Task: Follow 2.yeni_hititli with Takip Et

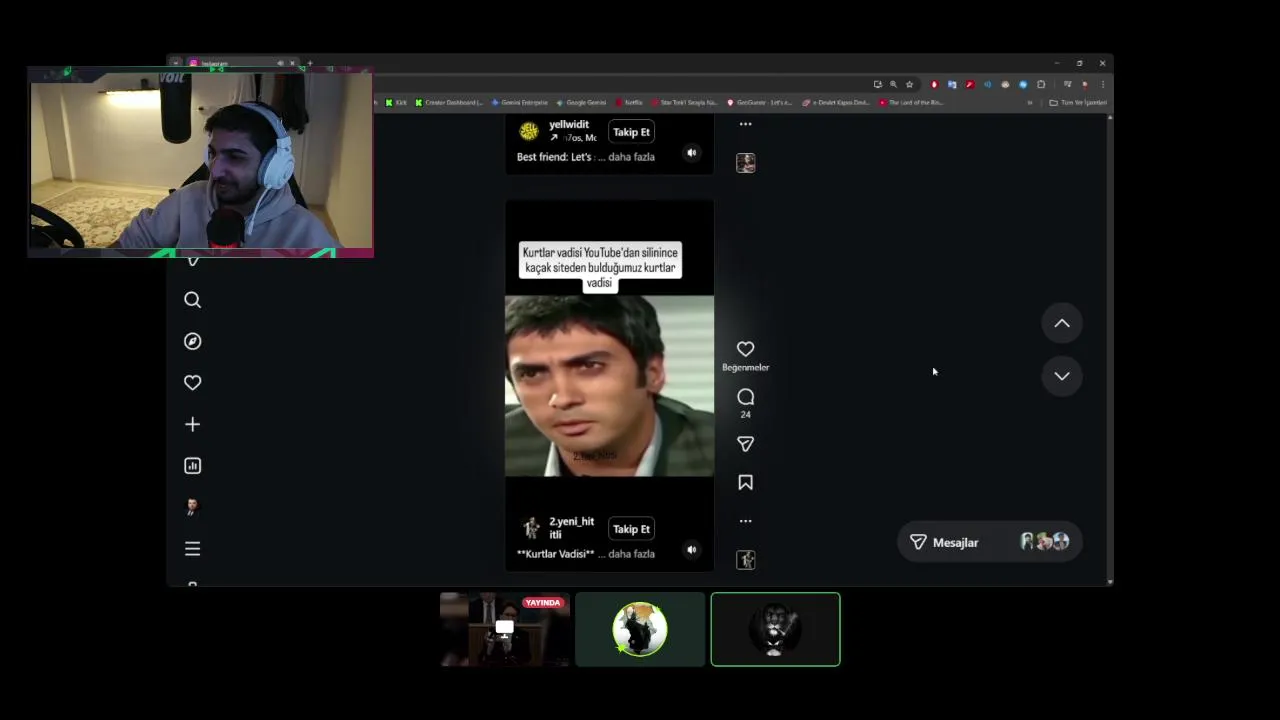Action: click(631, 529)
